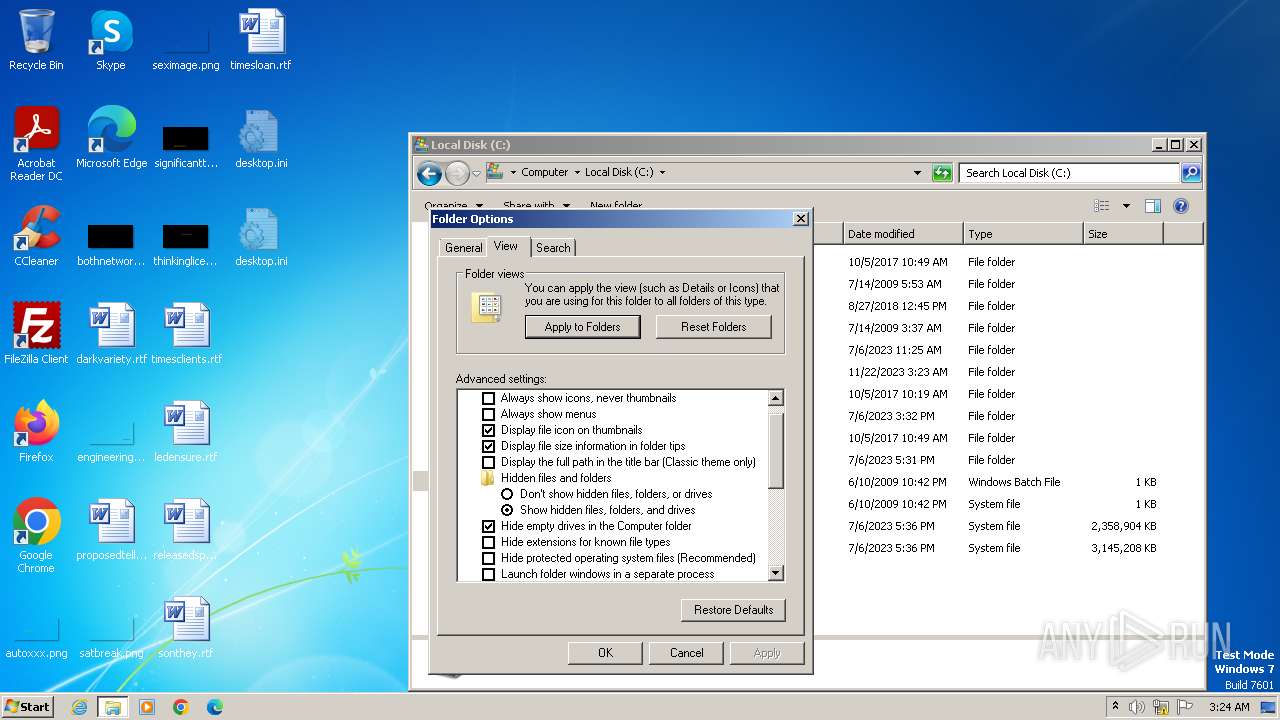Check Launch folder windows in separate process
The height and width of the screenshot is (720, 1280).
pos(488,574)
